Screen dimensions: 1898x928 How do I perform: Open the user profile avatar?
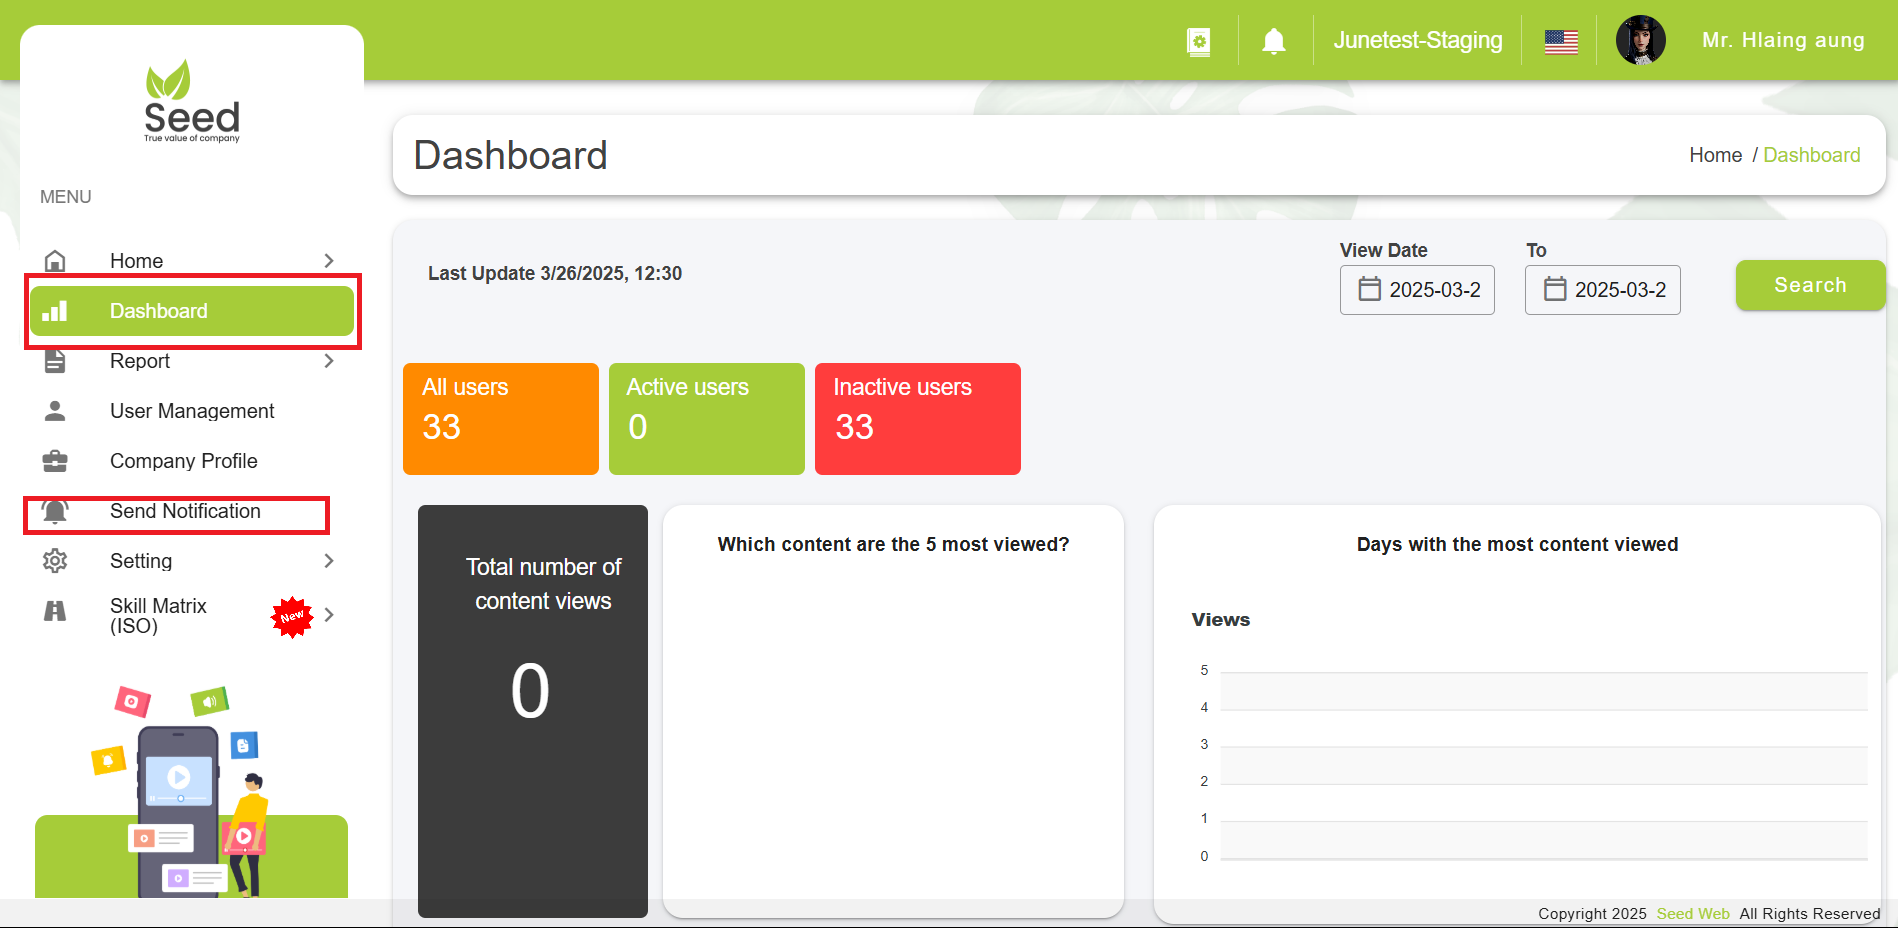(1640, 41)
